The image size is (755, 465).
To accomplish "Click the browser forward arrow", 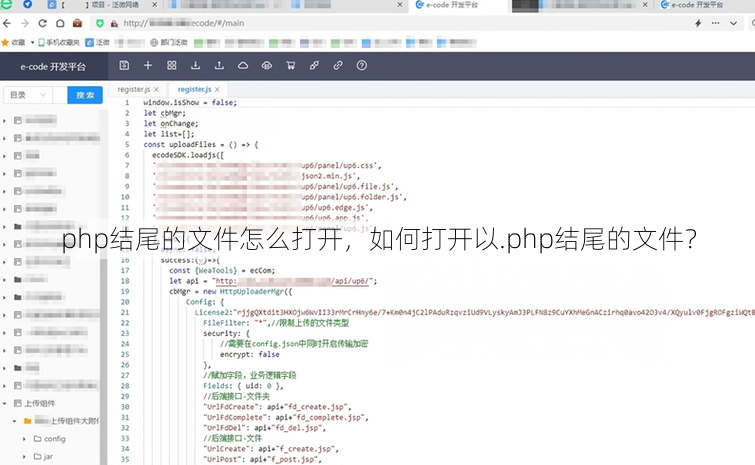I will (x=25, y=23).
